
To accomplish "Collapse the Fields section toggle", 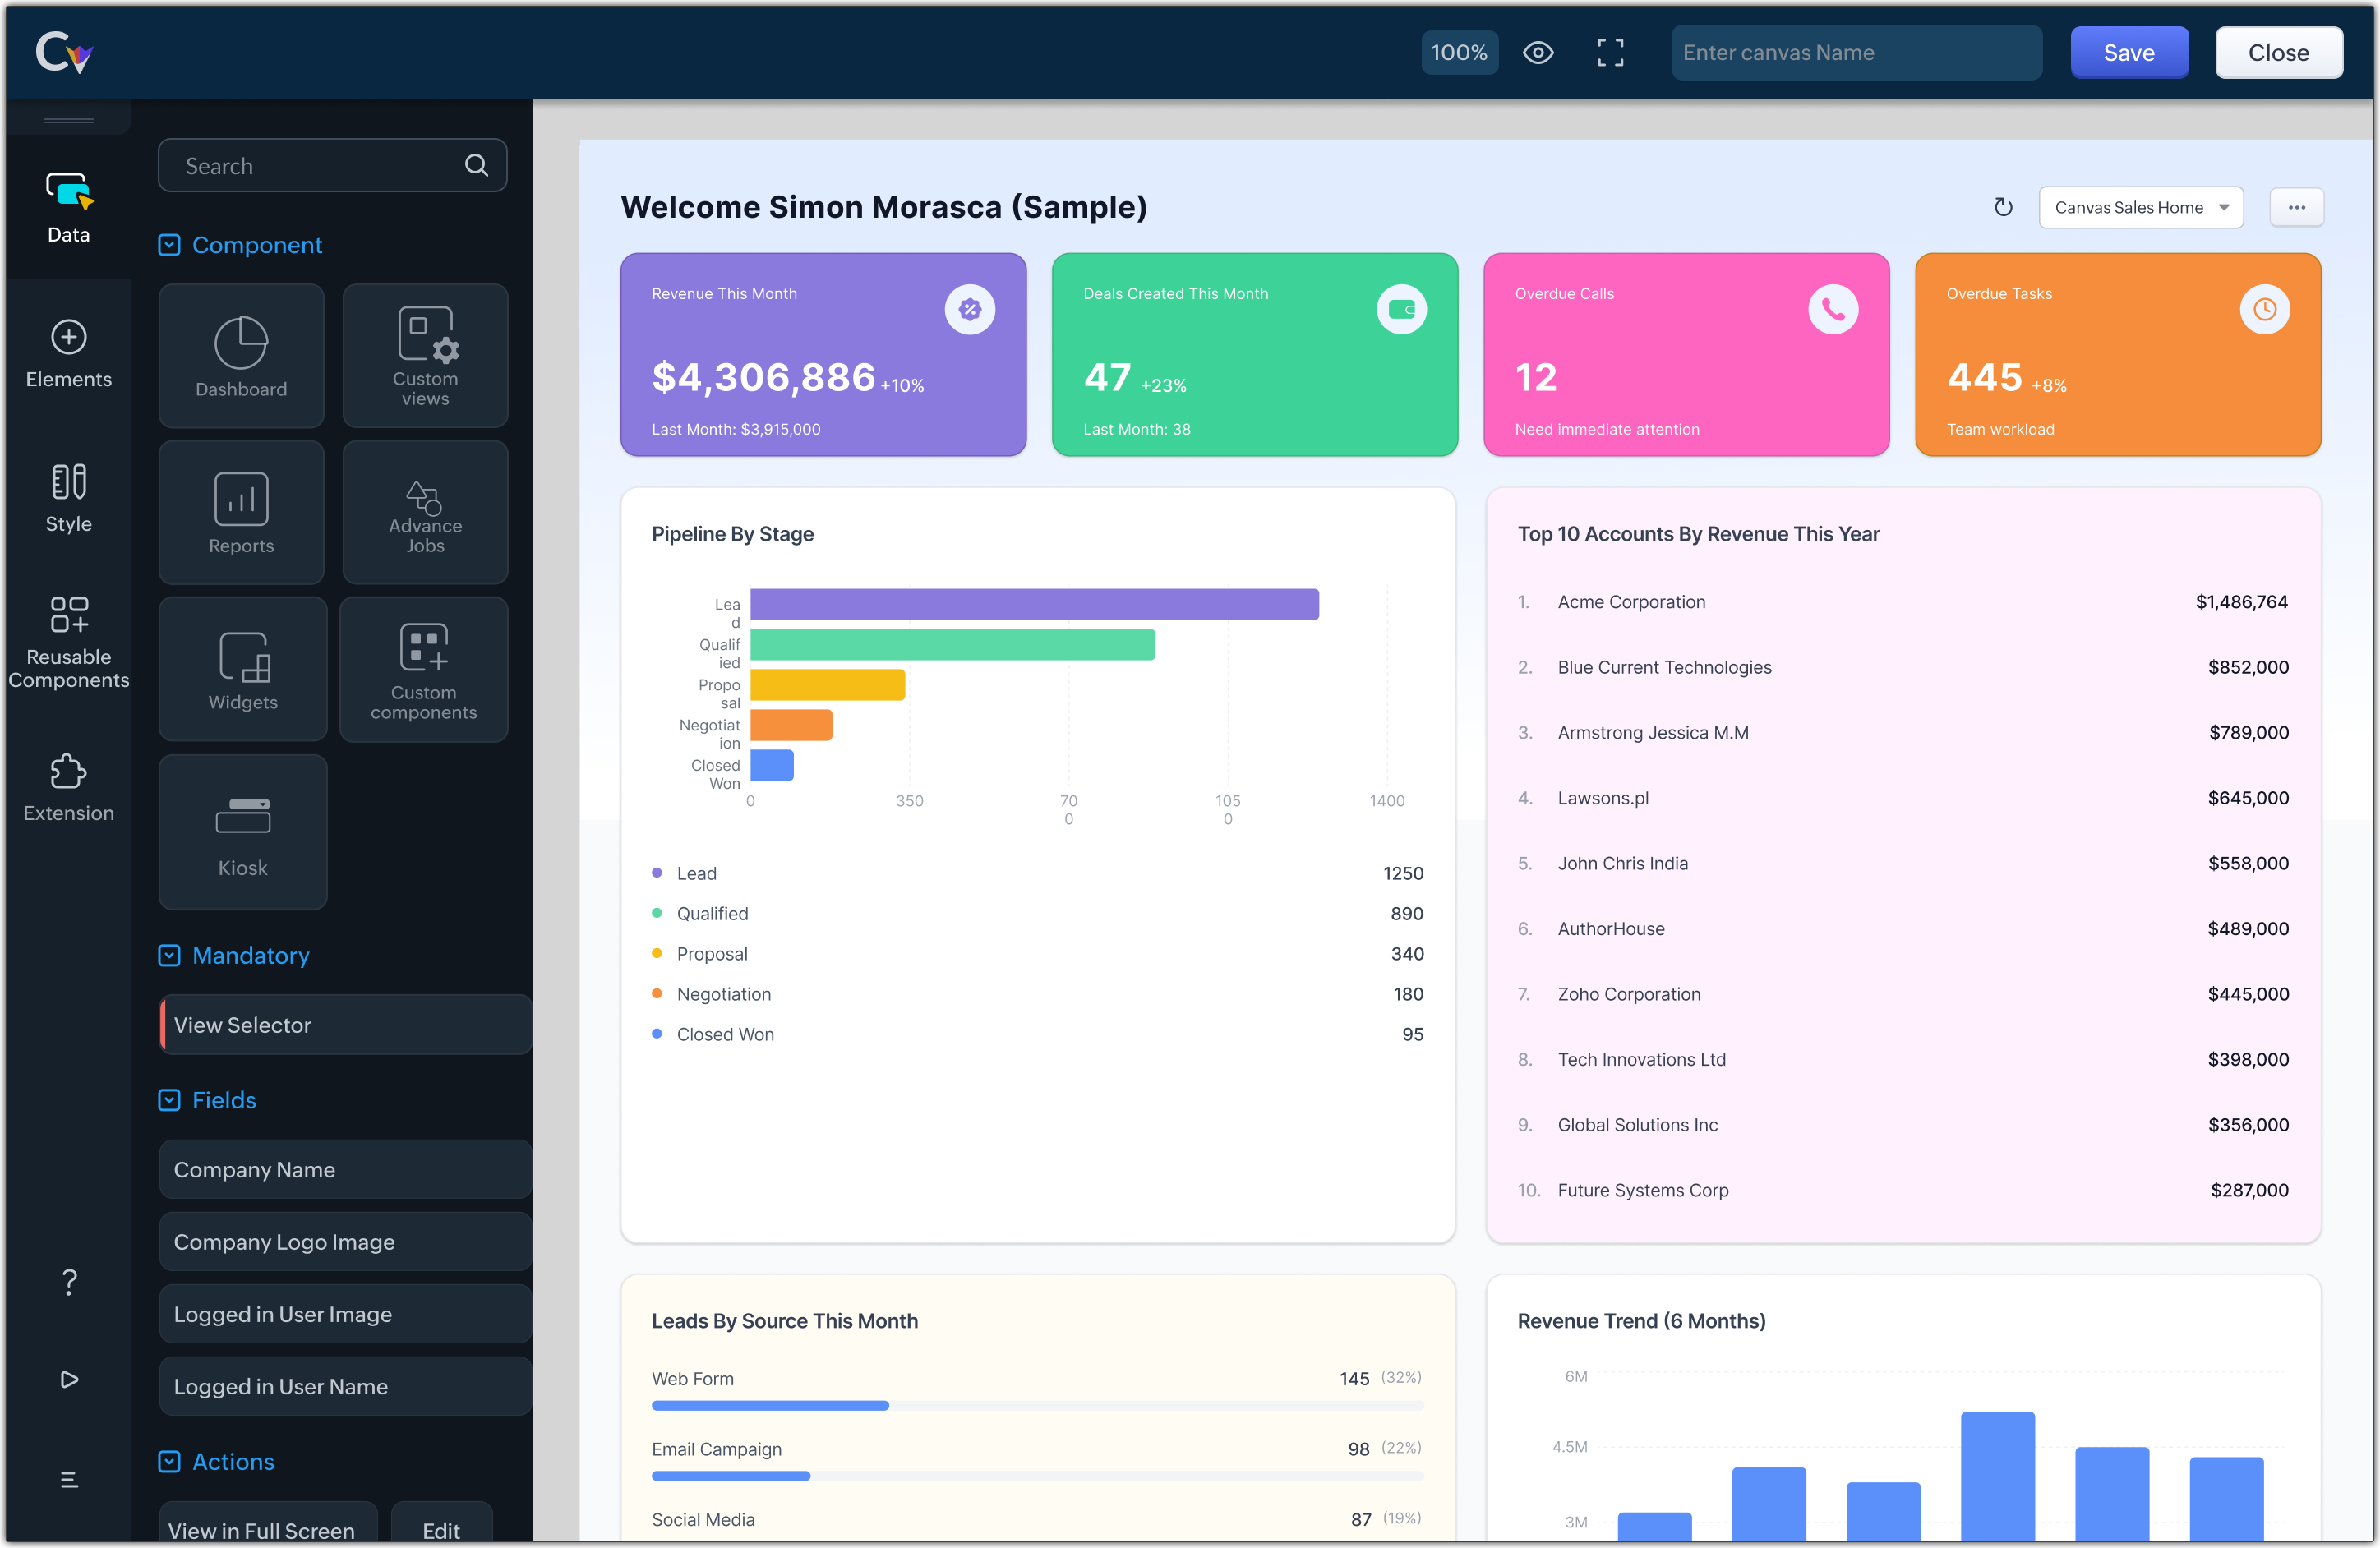I will [169, 1100].
